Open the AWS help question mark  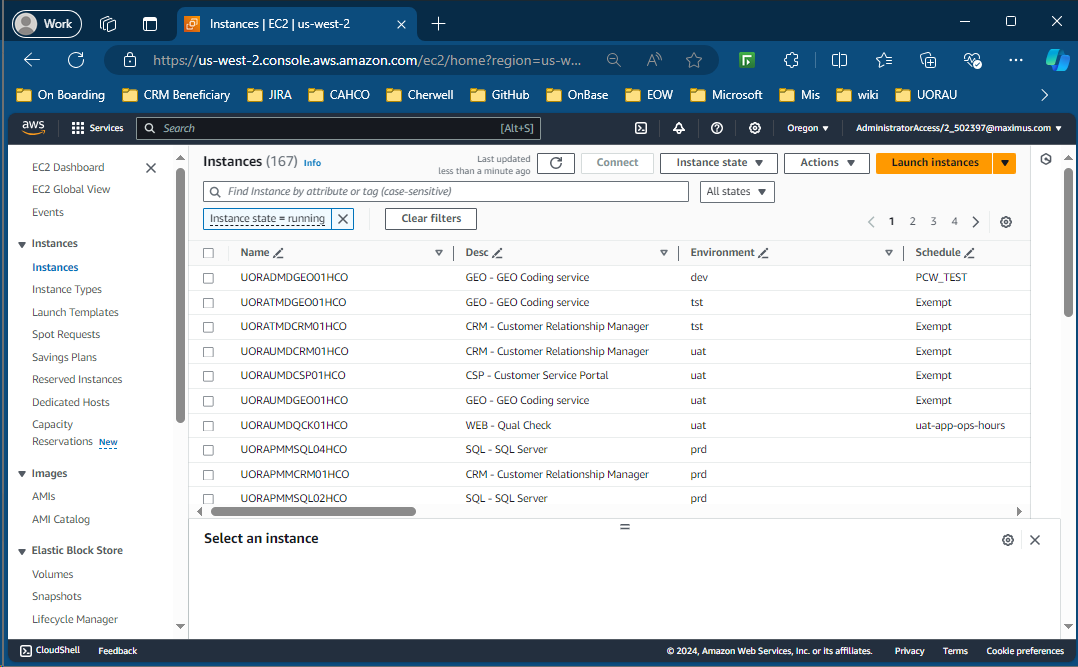point(716,128)
